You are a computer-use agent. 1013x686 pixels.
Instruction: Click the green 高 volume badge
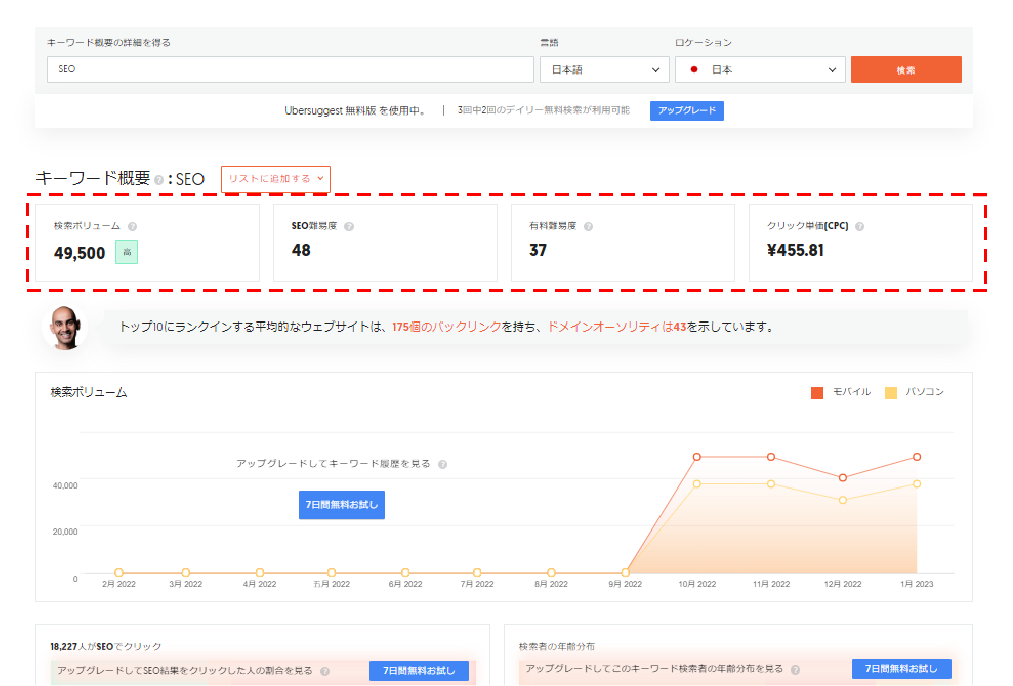[127, 252]
